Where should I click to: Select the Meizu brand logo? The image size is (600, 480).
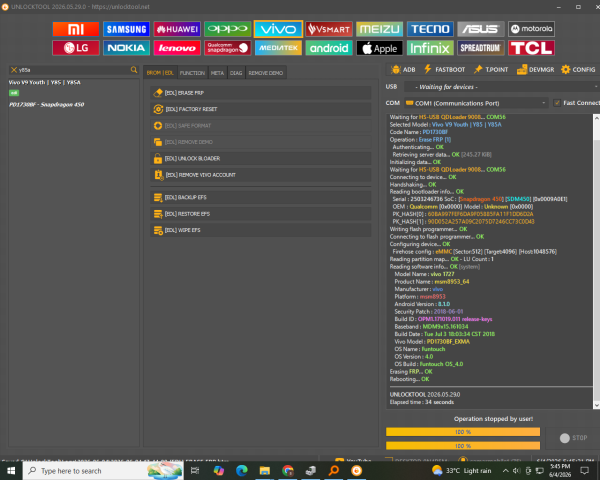[x=379, y=29]
